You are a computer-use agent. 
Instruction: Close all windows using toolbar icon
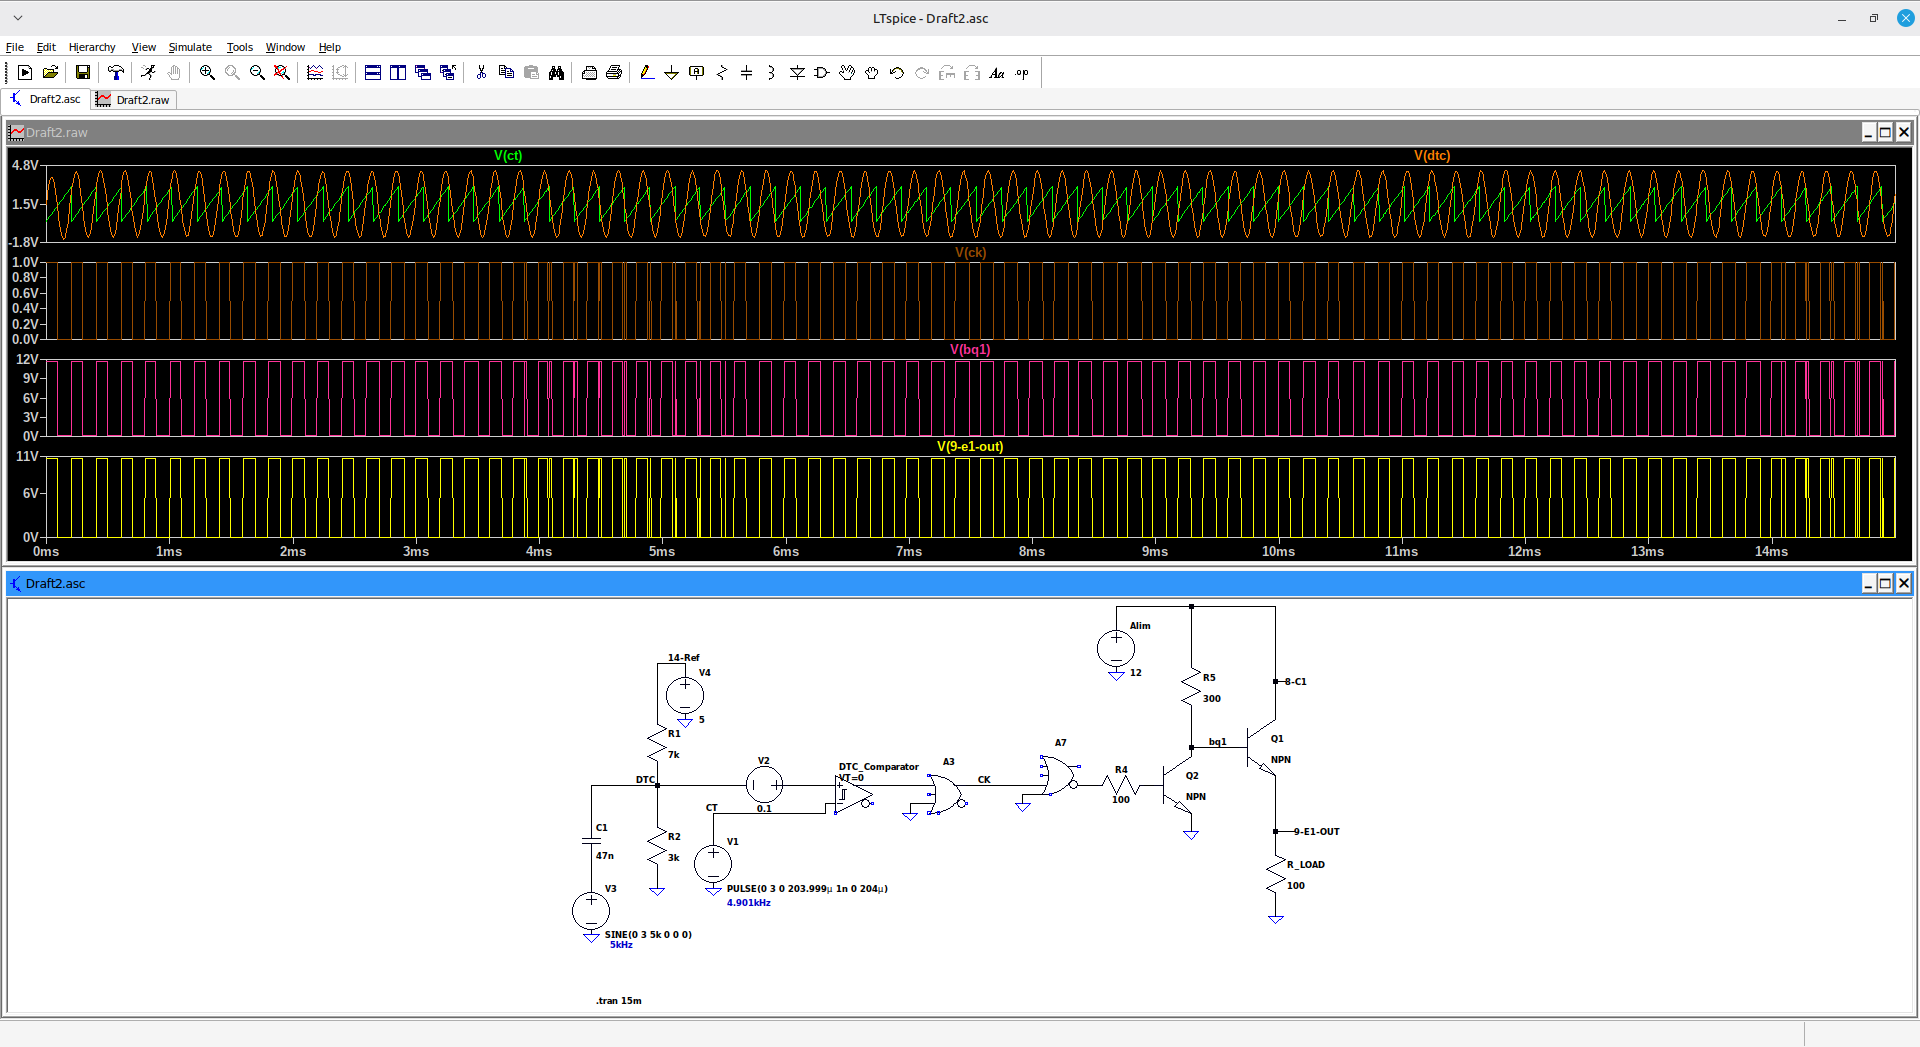tap(448, 73)
